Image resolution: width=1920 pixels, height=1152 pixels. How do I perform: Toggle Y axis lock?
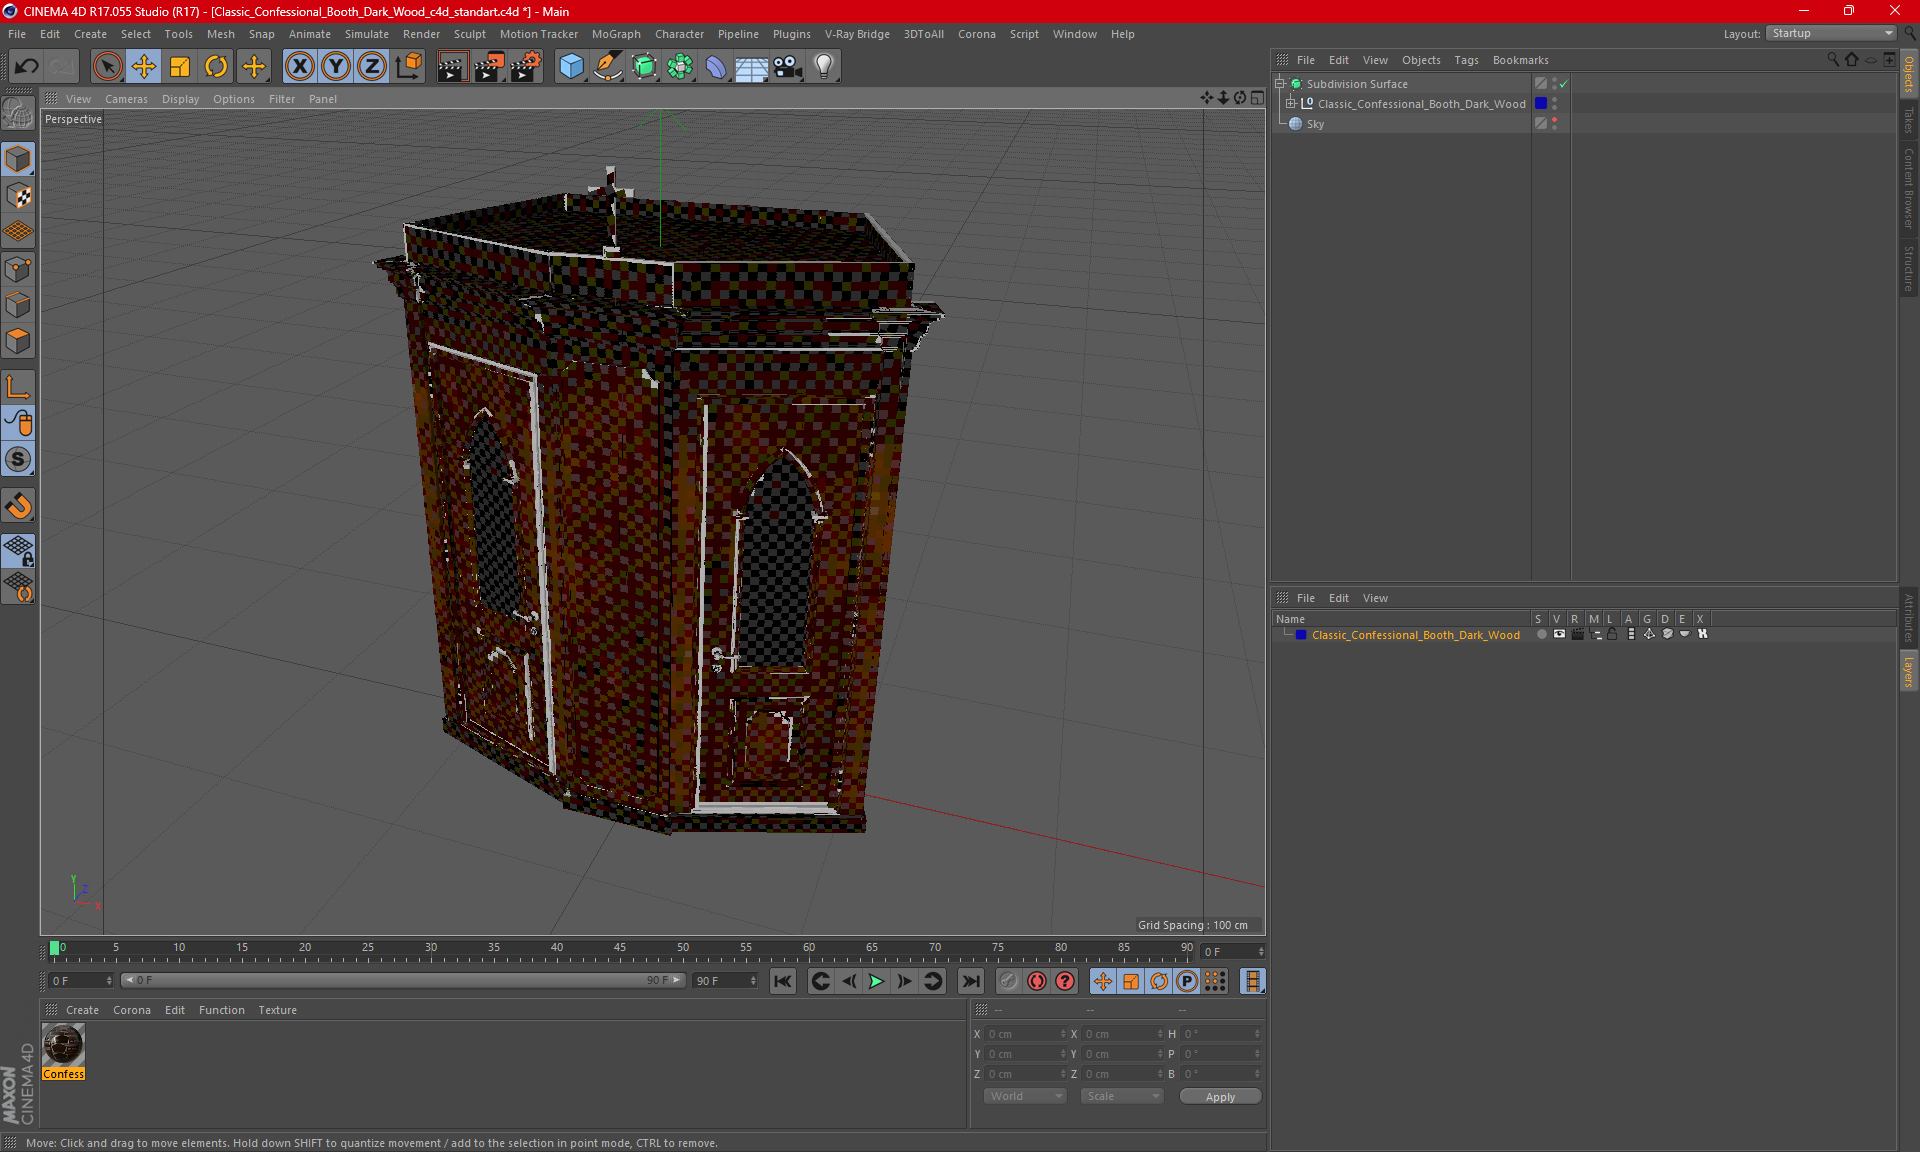(x=336, y=66)
